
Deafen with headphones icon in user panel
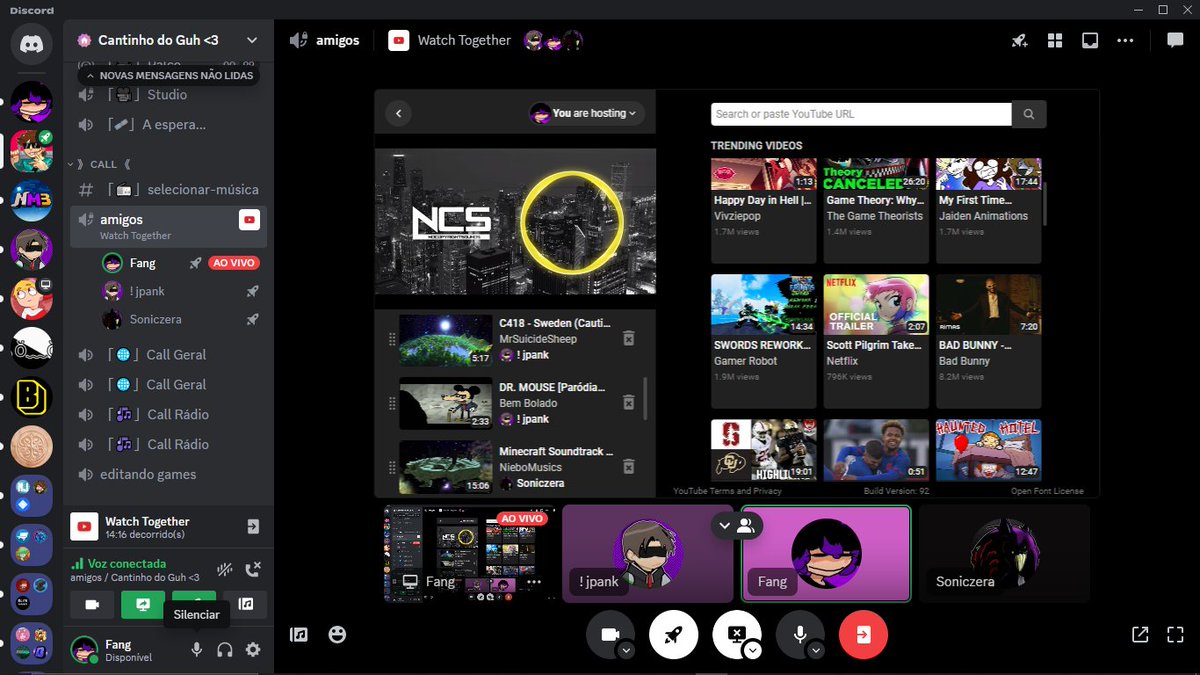225,650
